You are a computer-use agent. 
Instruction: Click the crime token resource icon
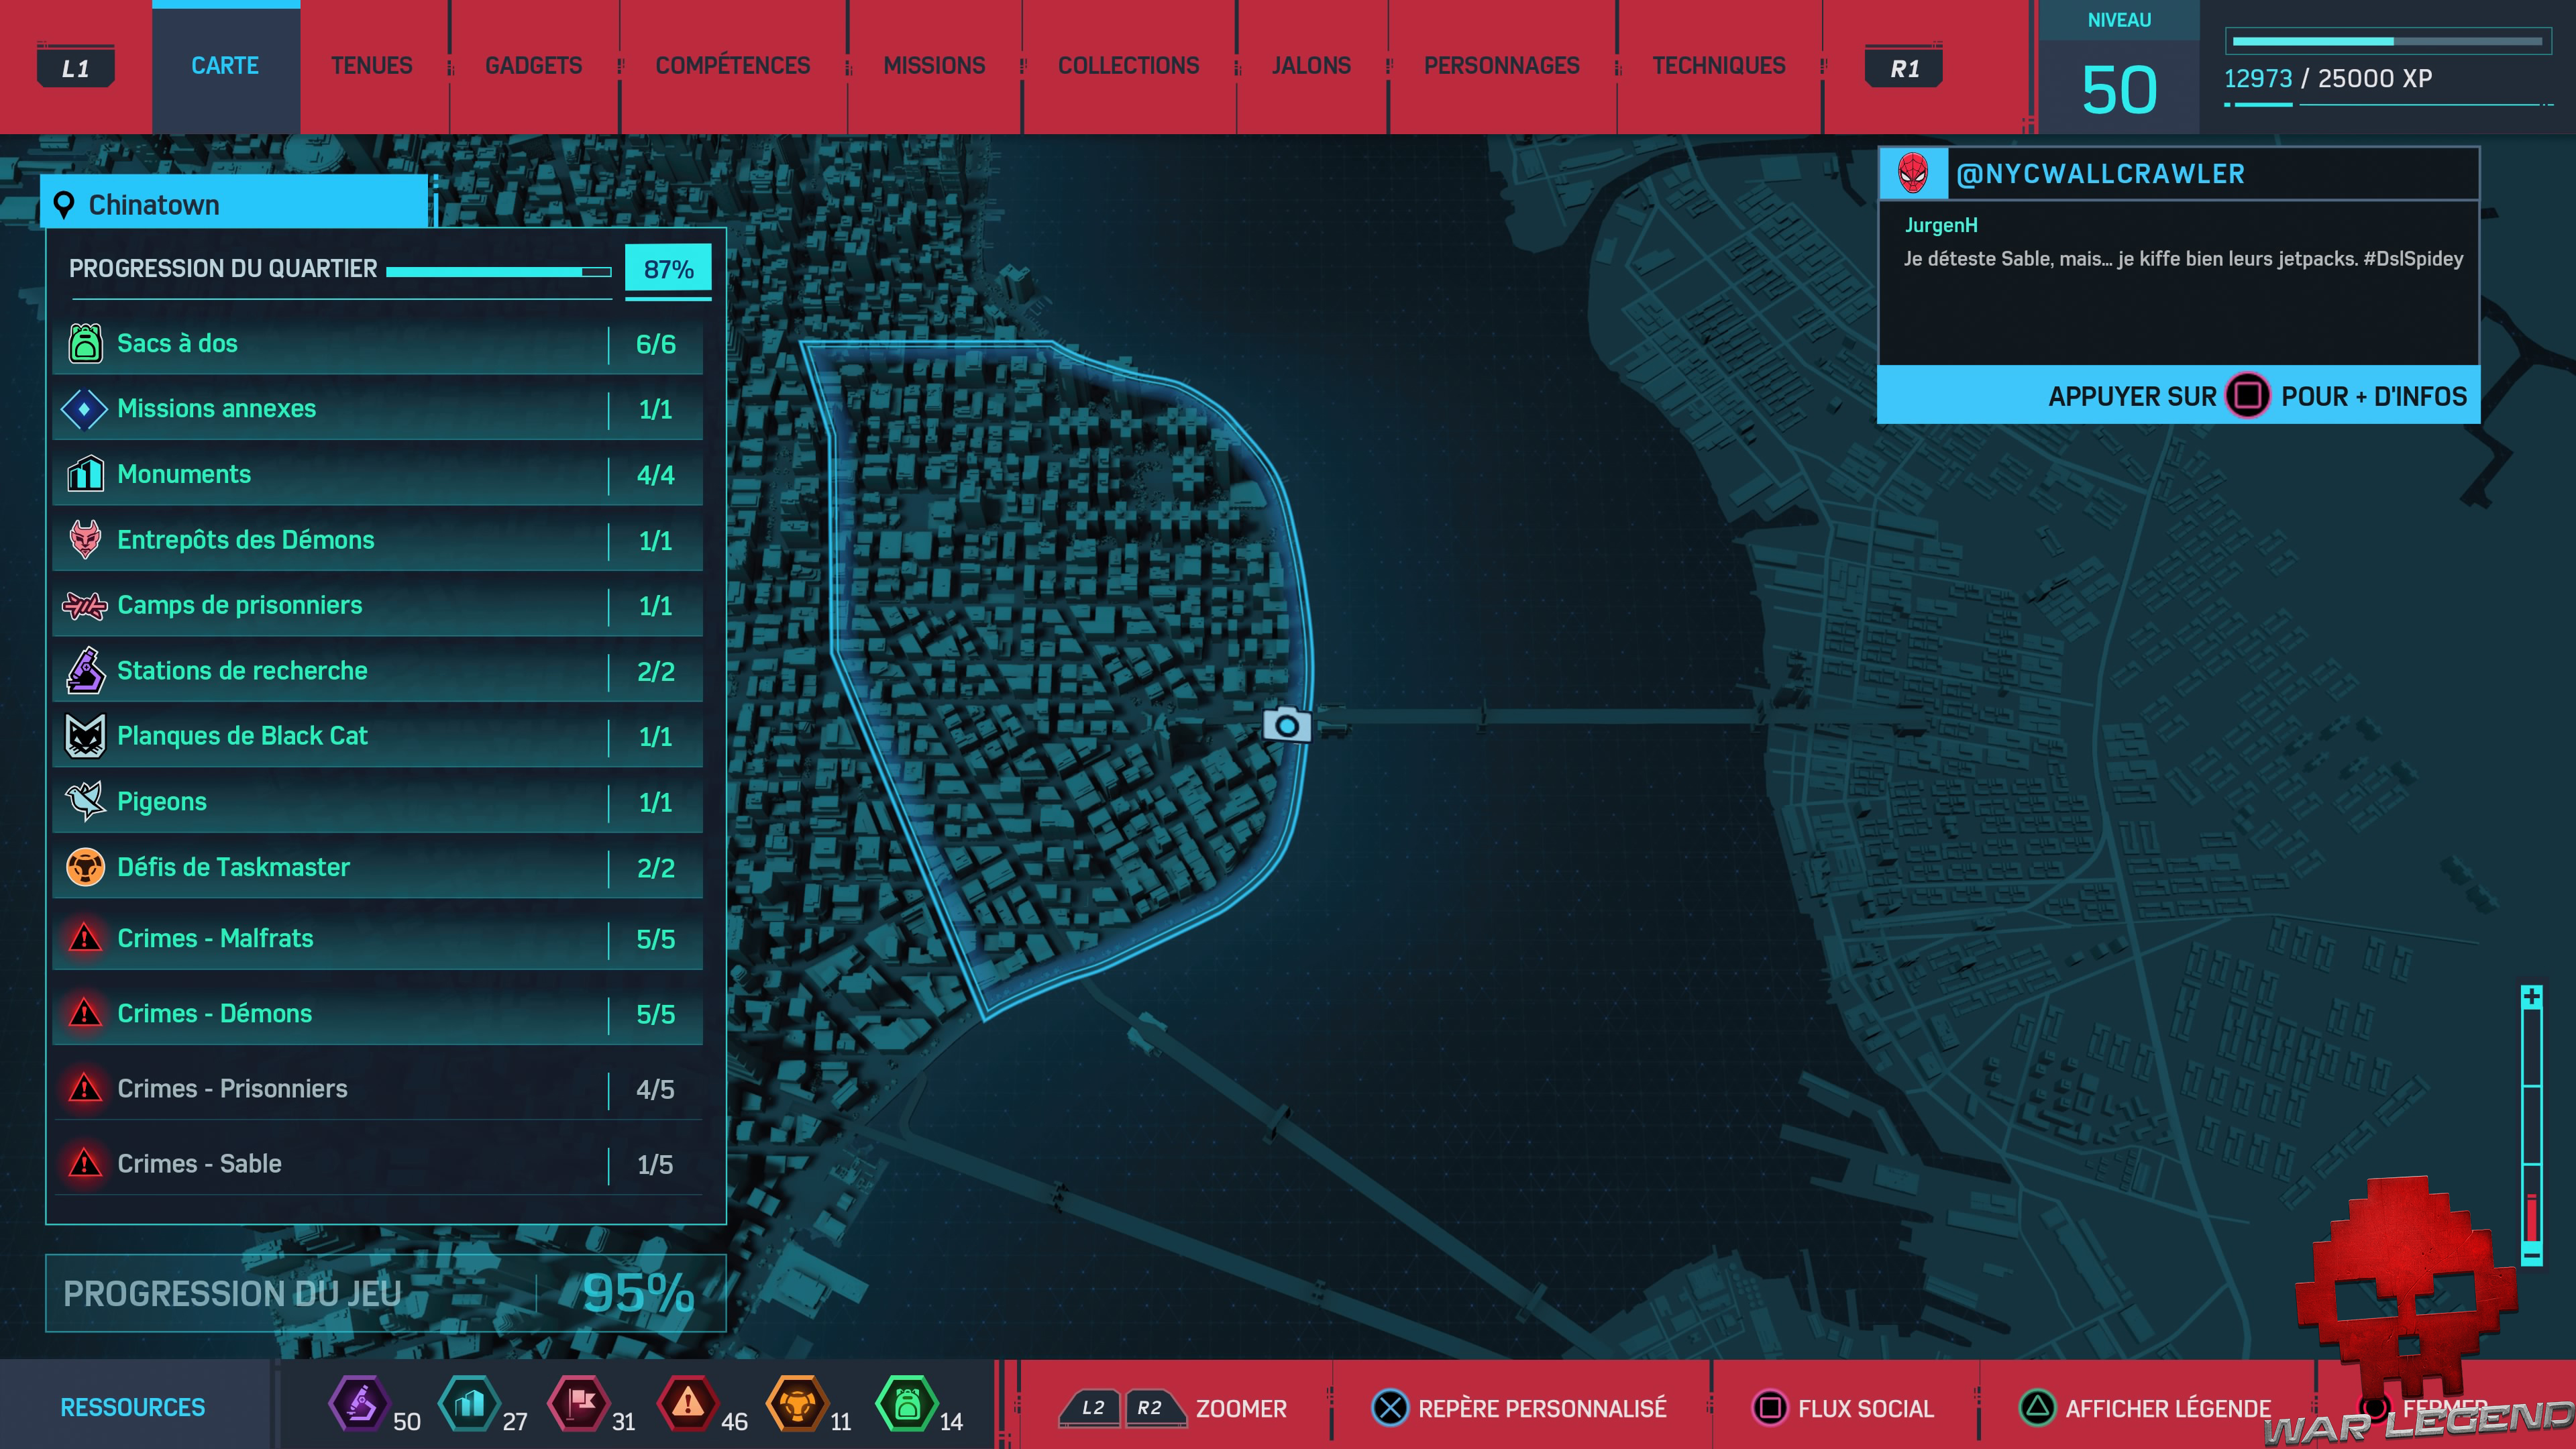click(x=687, y=1404)
